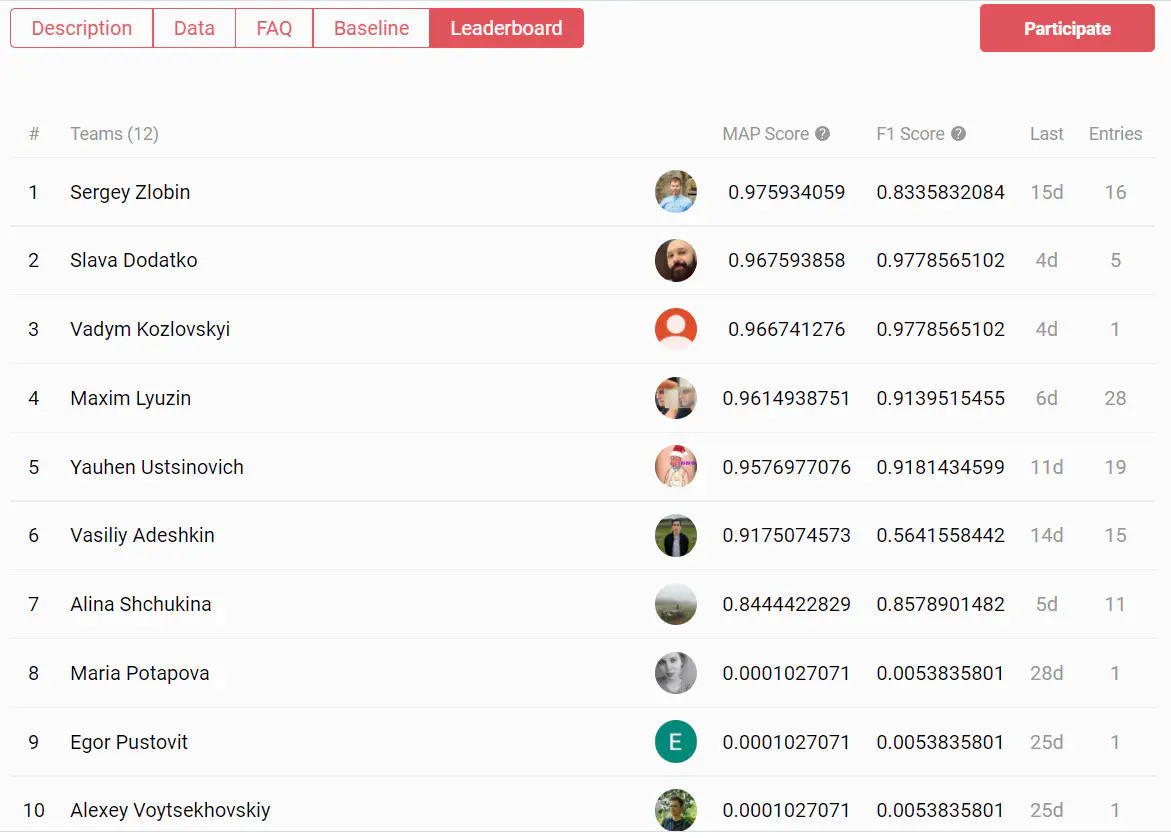Click Slava Dodatko's profile picture

point(676,260)
